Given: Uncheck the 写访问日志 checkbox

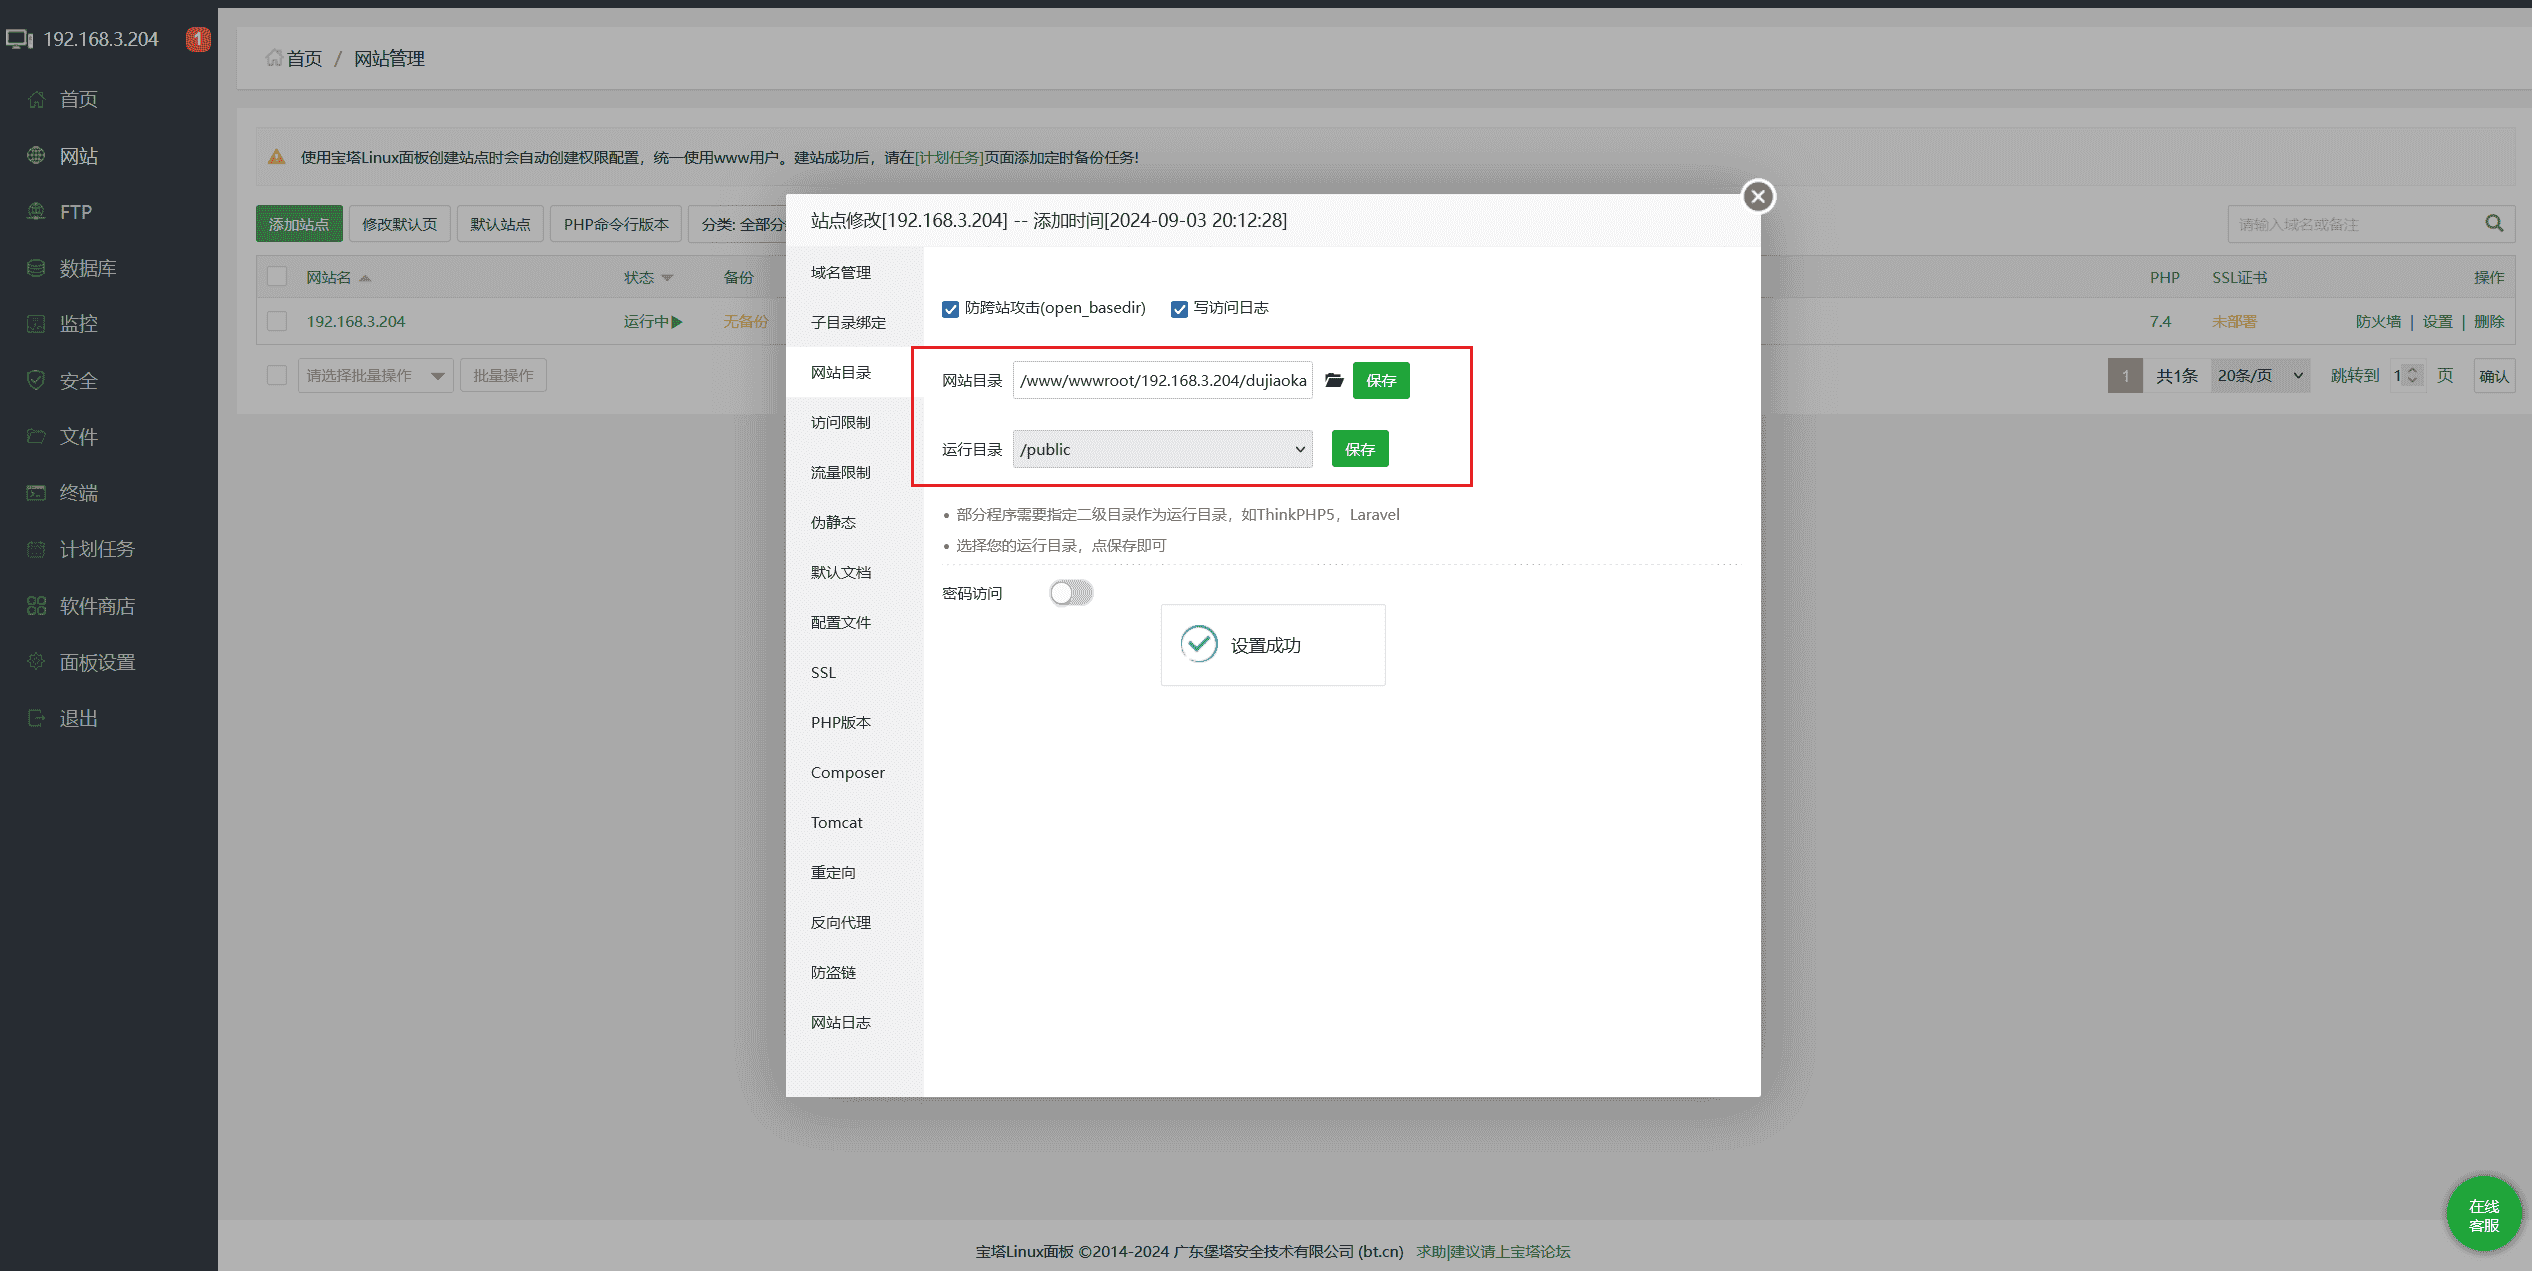Looking at the screenshot, I should pyautogui.click(x=1179, y=309).
